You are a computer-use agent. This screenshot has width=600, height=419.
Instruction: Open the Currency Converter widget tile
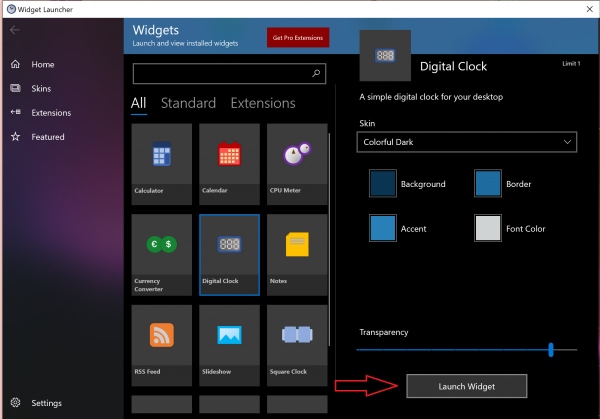point(161,255)
